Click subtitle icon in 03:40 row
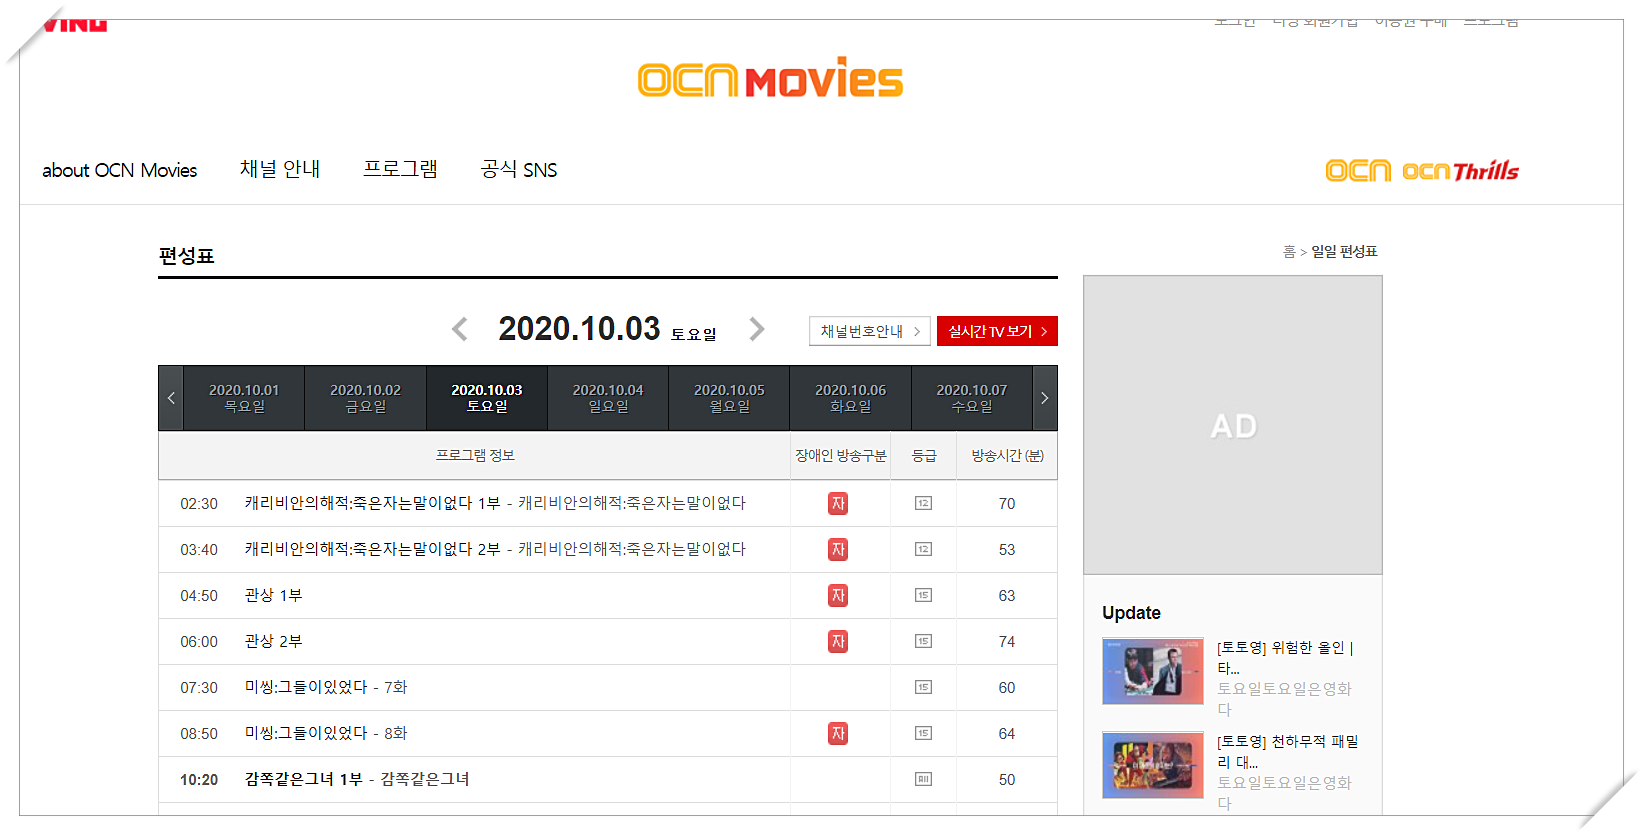The width and height of the screenshot is (1643, 835). pos(838,550)
